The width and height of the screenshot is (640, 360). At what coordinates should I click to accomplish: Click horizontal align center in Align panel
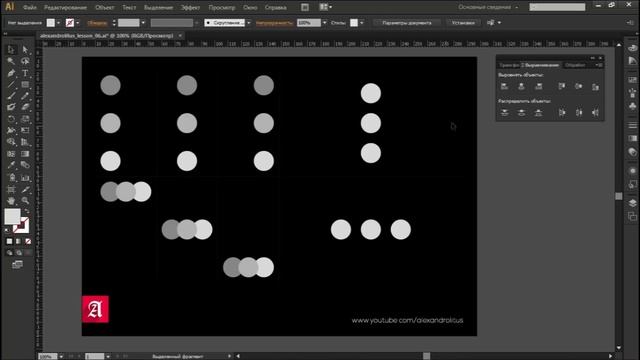pos(521,86)
